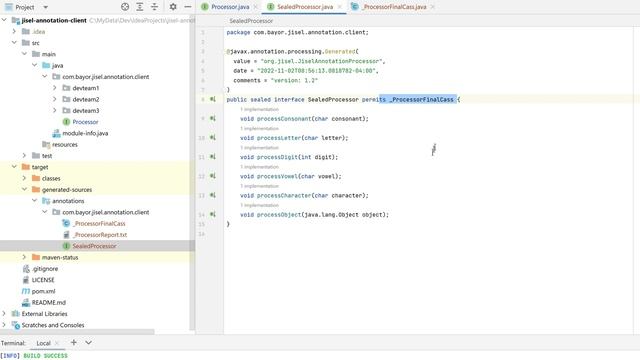Click gutter implementation icon for processObject
This screenshot has width=640, height=360.
pos(213,214)
